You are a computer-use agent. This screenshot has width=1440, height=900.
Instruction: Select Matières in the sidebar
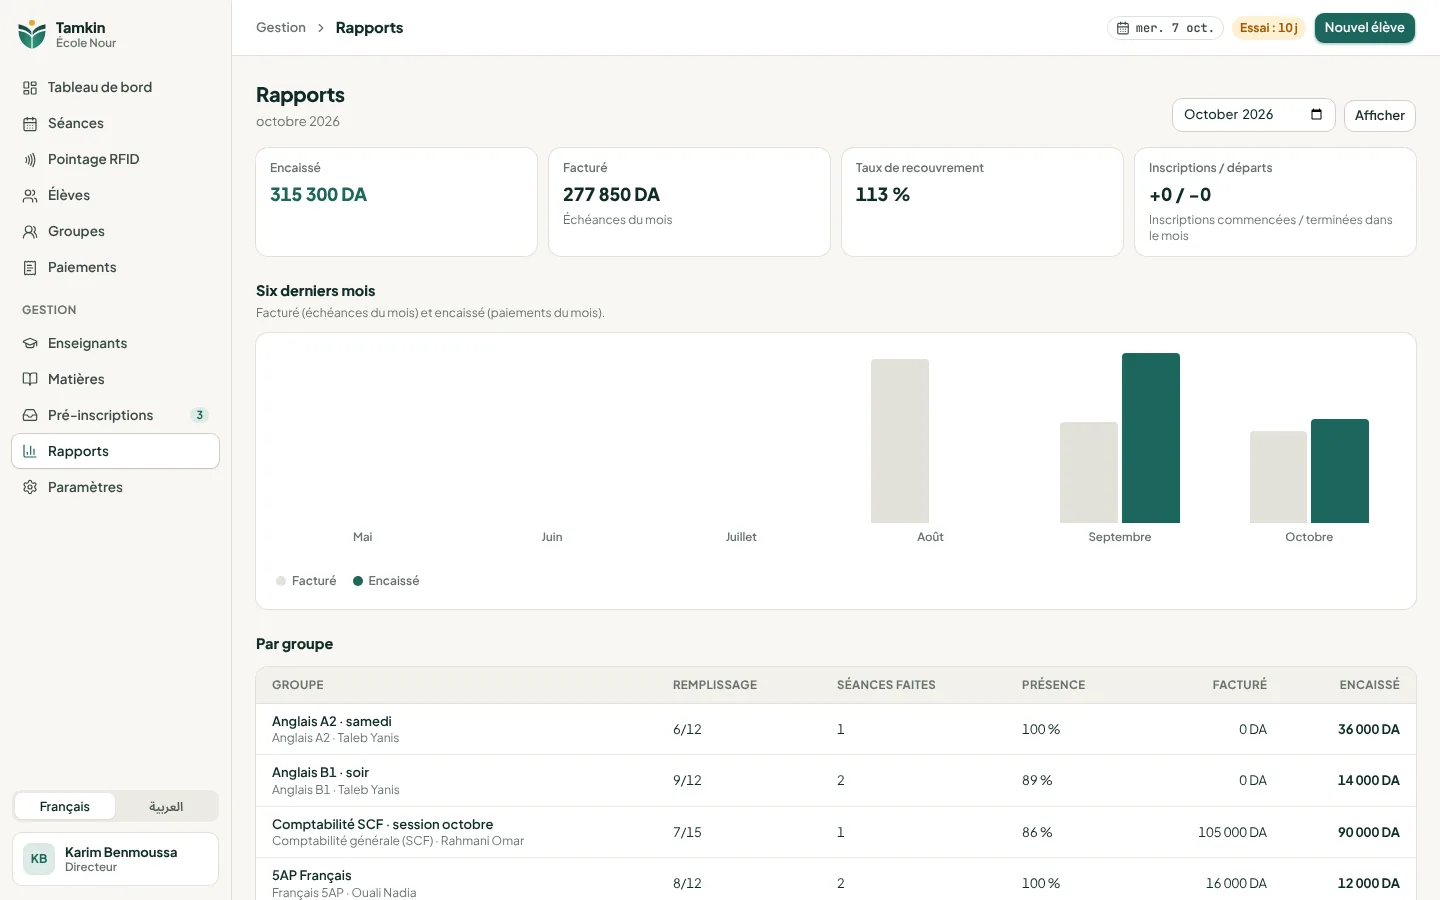(115, 380)
